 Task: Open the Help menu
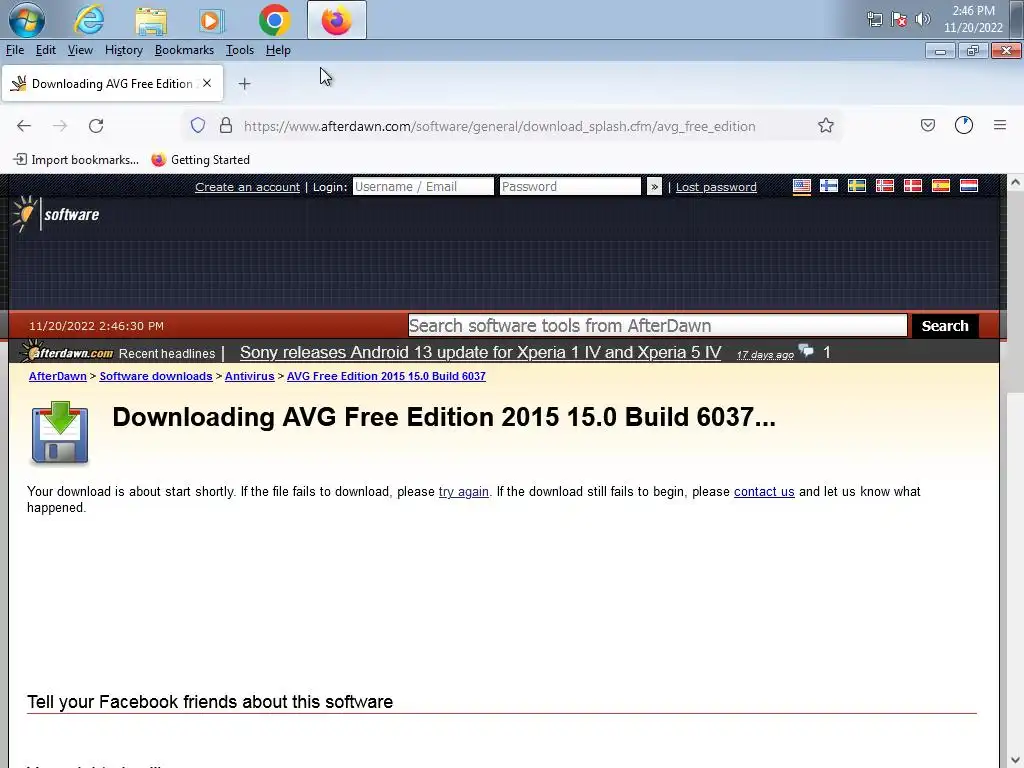coord(278,50)
